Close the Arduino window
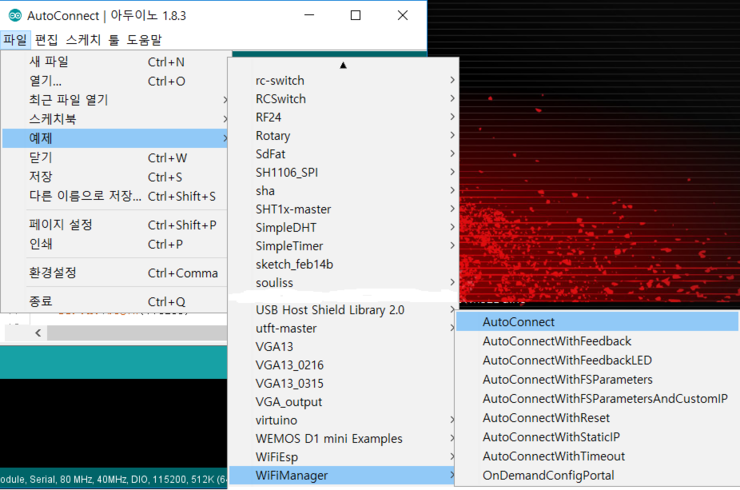Image resolution: width=740 pixels, height=490 pixels. (403, 15)
